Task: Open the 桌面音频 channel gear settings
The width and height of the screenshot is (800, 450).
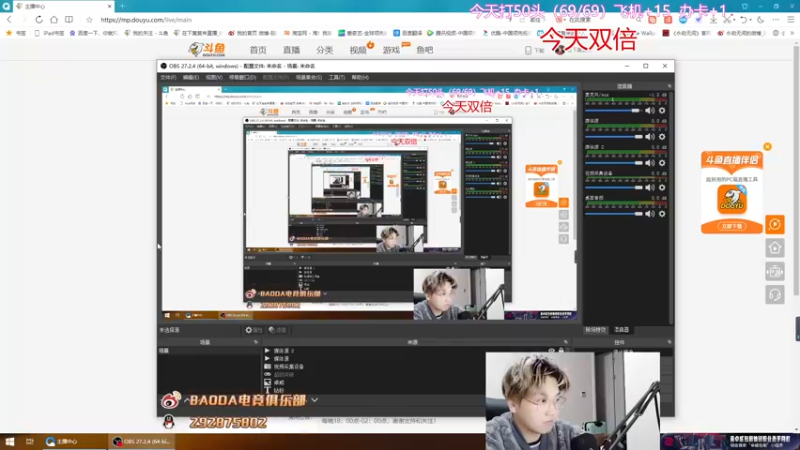Action: (x=662, y=214)
